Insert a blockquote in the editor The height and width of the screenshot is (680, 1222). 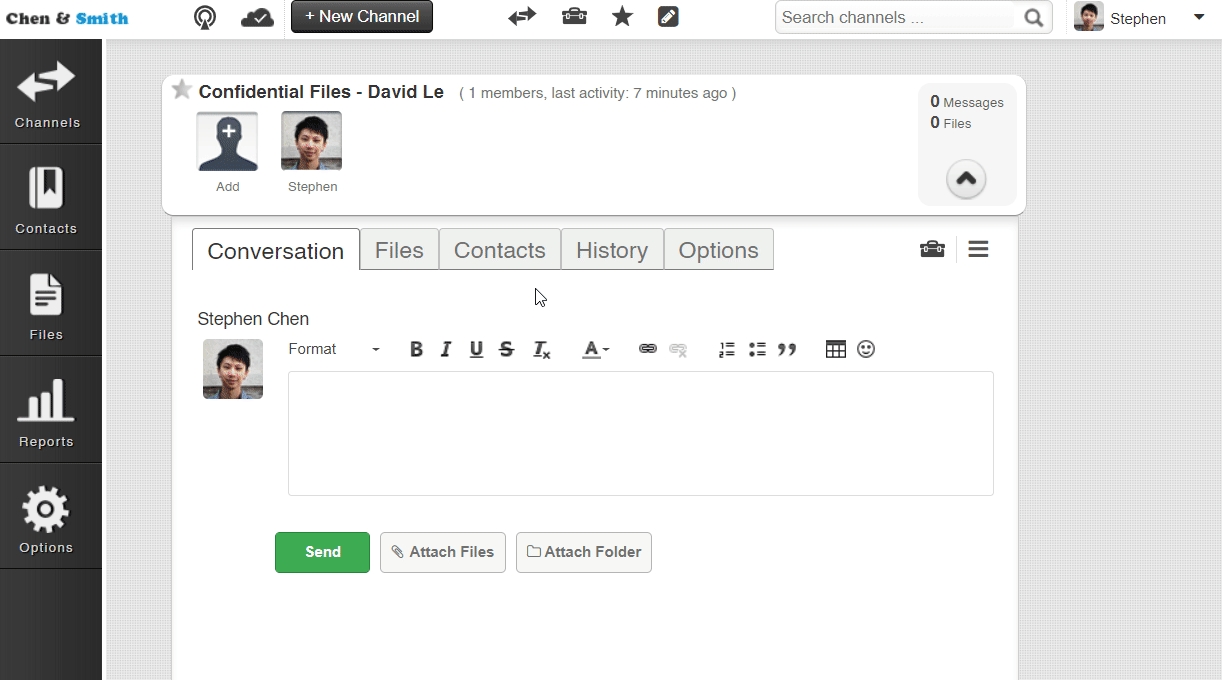(787, 348)
